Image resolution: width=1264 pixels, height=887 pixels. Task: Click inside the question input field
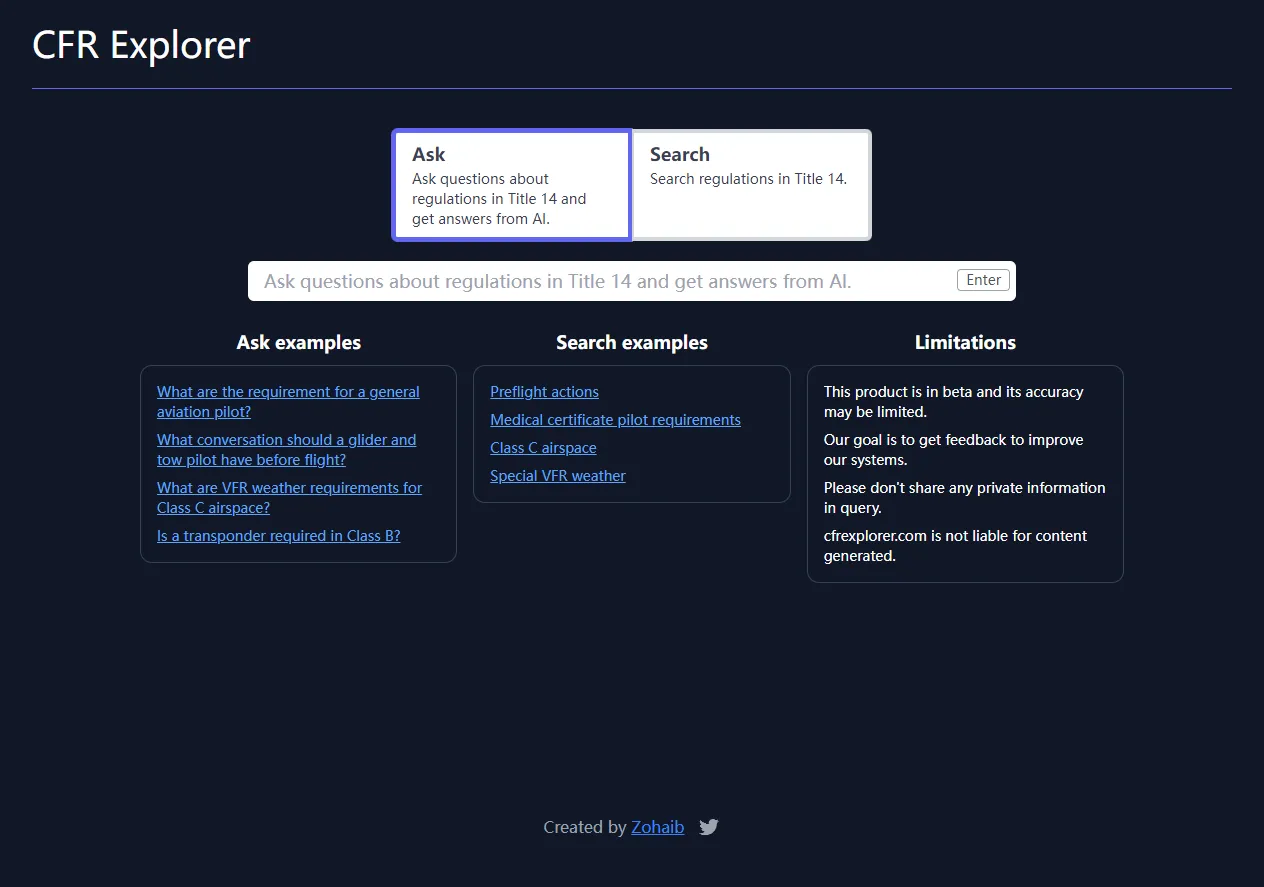(x=600, y=280)
